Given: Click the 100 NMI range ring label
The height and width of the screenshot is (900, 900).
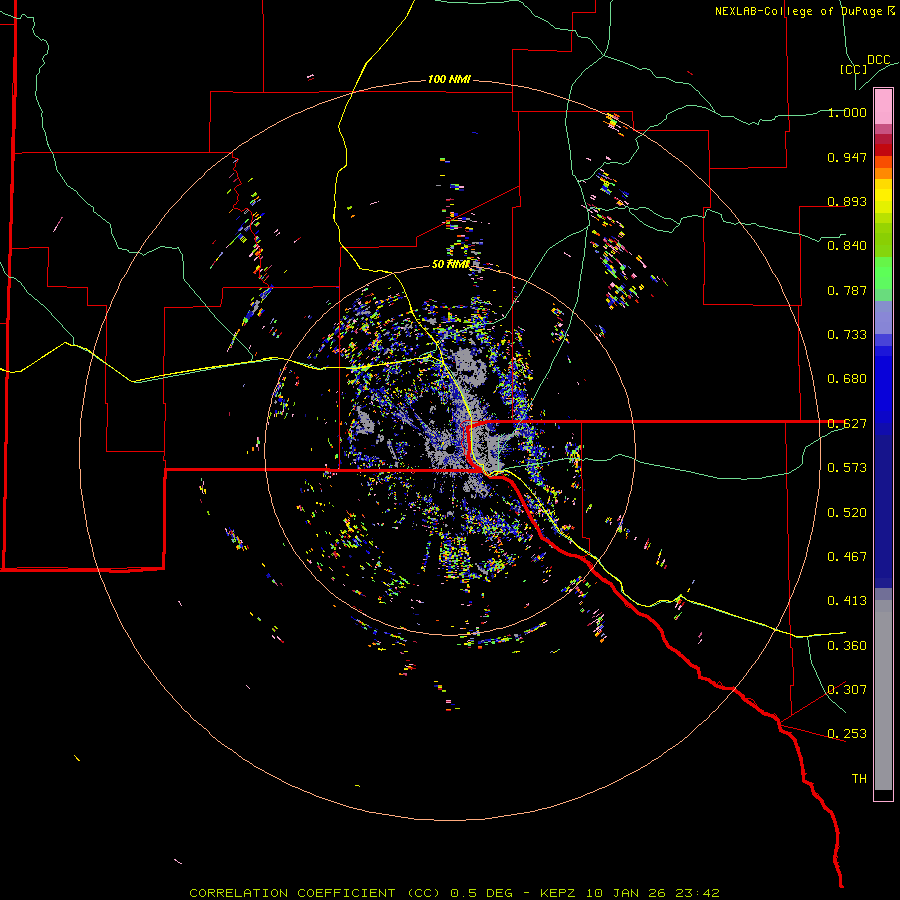Looking at the screenshot, I should point(449,79).
